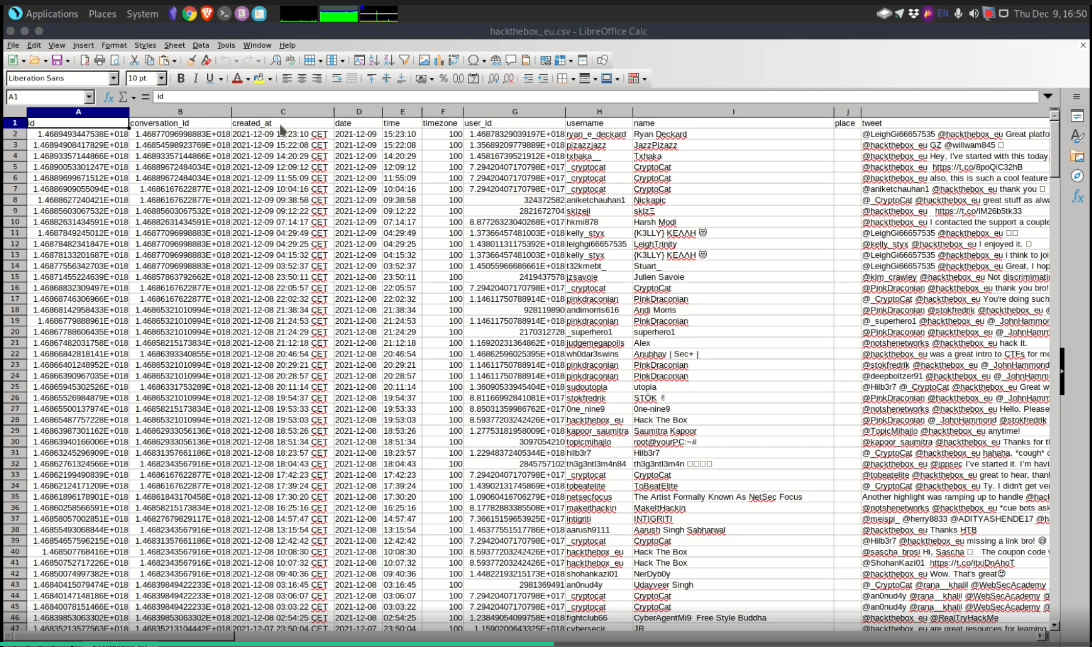Toggle Align Right

(x=317, y=79)
